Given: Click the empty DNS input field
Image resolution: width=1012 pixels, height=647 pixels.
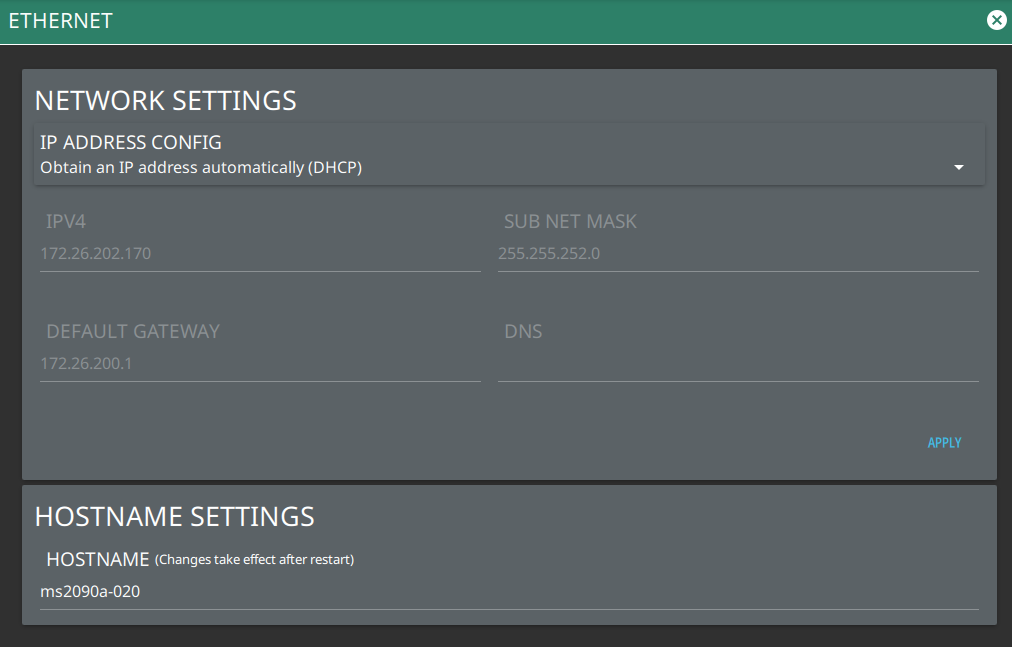Looking at the screenshot, I should 737,364.
